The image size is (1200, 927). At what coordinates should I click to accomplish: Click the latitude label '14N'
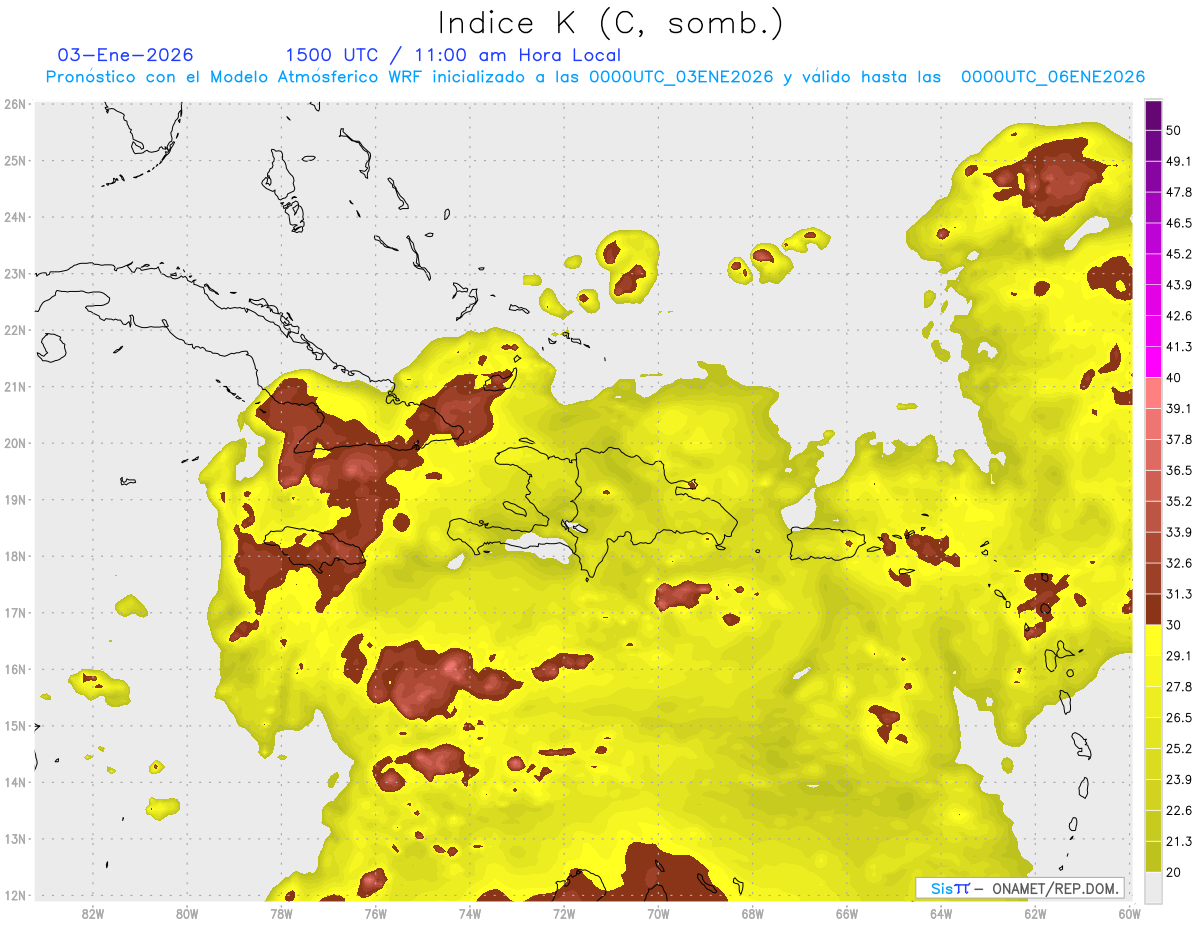(15, 782)
